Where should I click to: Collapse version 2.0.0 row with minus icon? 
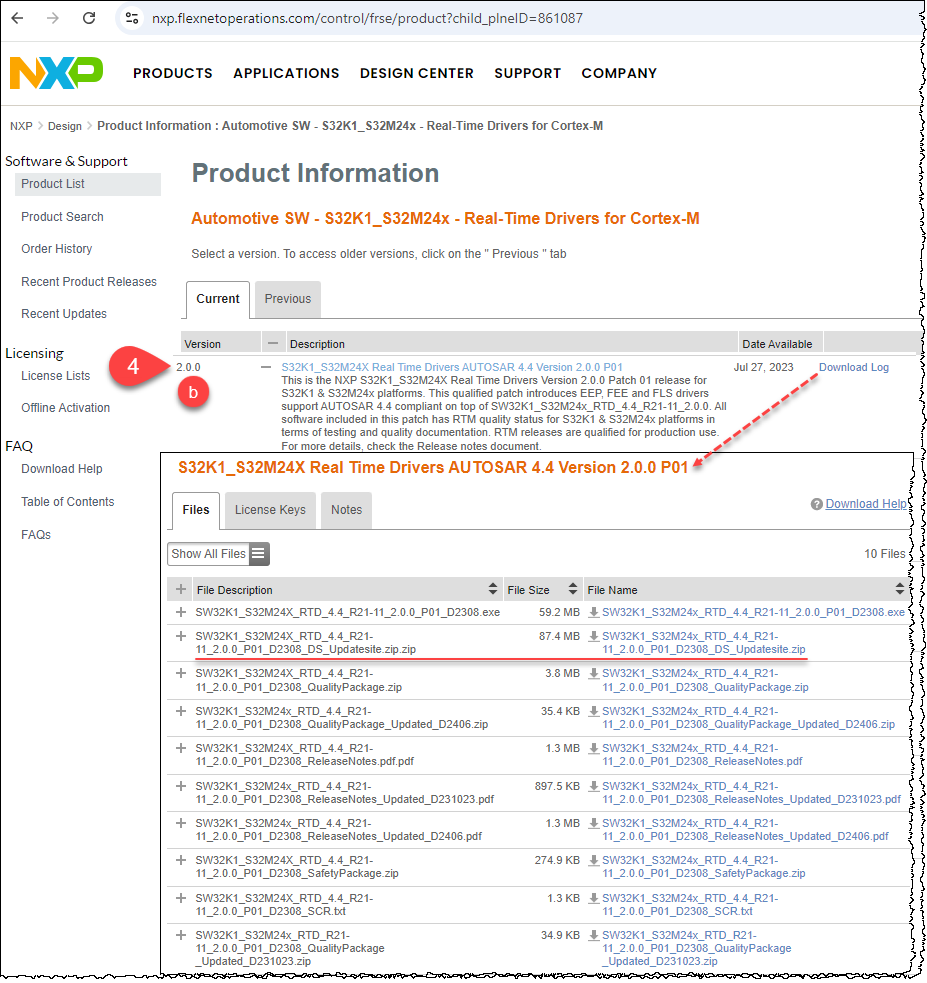(266, 367)
